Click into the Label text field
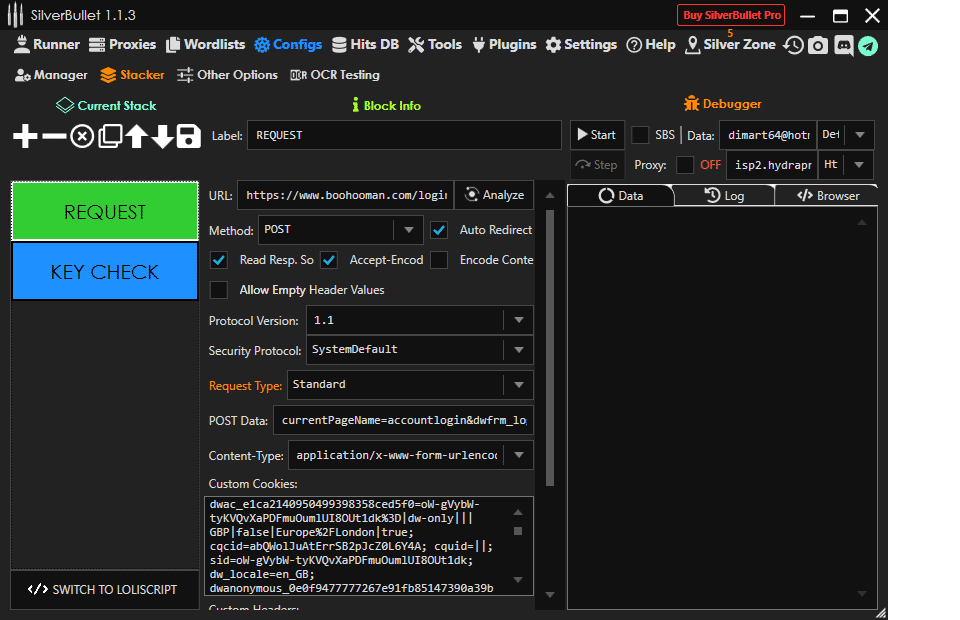 coord(404,135)
